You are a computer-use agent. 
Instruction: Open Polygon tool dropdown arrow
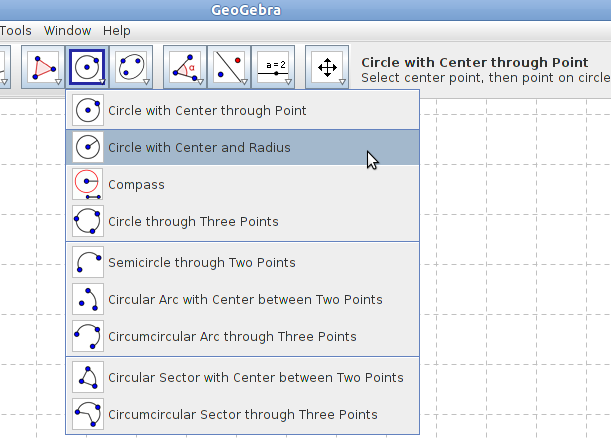58,81
